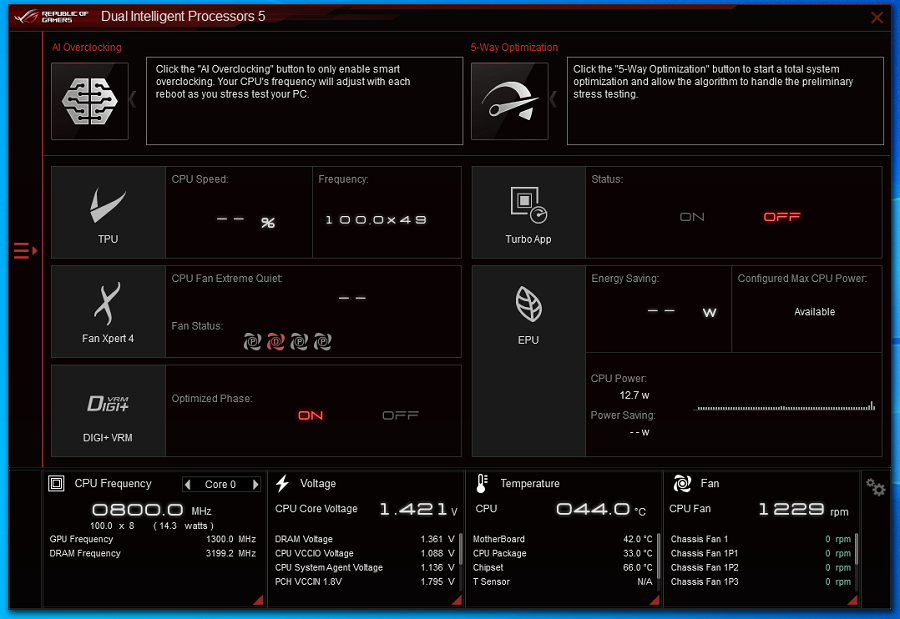This screenshot has height=619, width=900.
Task: Click the GPU Frequency row
Action: pos(153,539)
